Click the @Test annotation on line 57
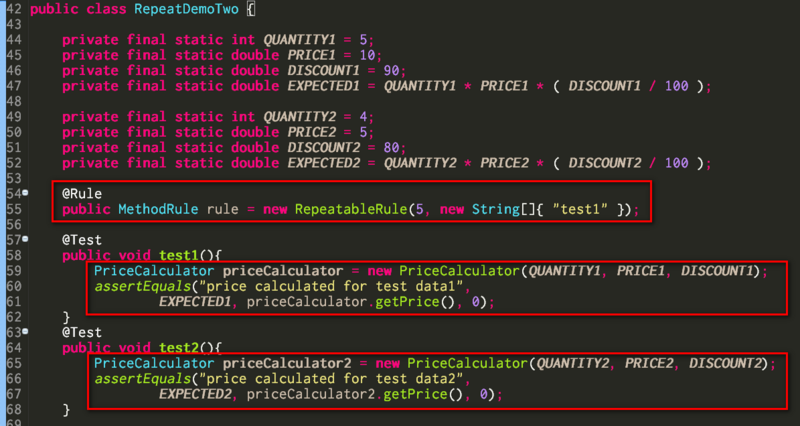 point(82,240)
